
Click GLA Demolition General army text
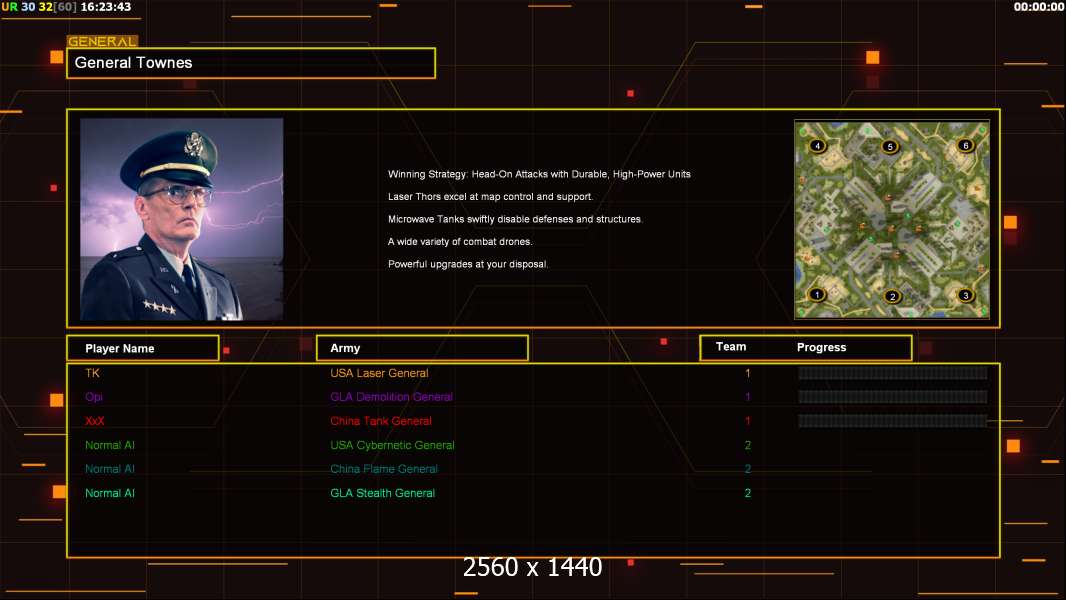tap(392, 397)
